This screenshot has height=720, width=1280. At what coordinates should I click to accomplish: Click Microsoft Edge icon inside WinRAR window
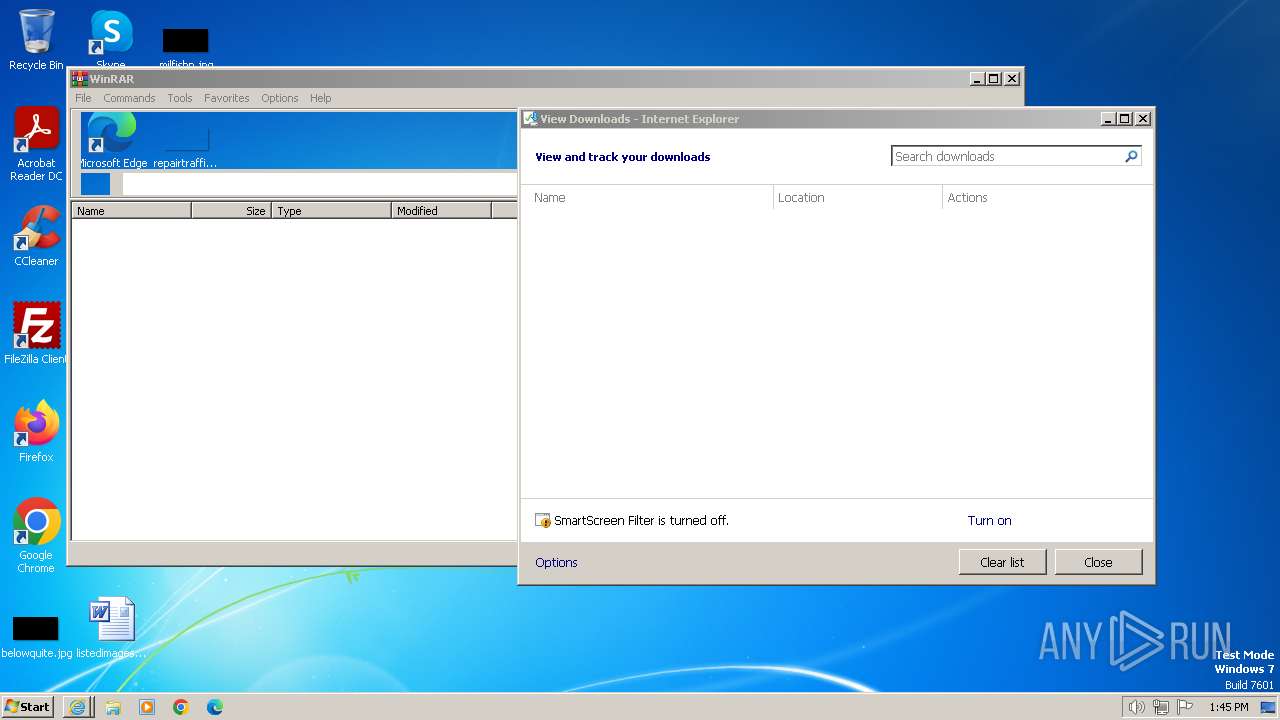[111, 140]
